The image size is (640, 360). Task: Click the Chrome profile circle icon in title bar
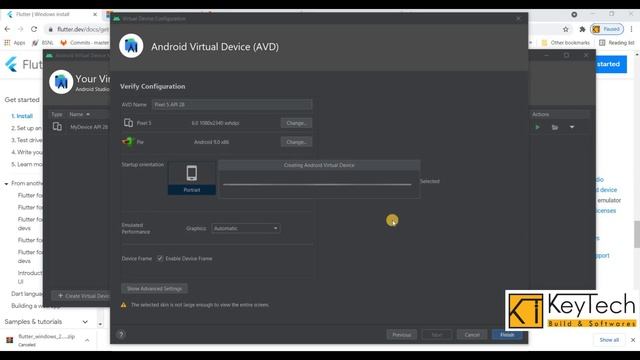coord(574,14)
